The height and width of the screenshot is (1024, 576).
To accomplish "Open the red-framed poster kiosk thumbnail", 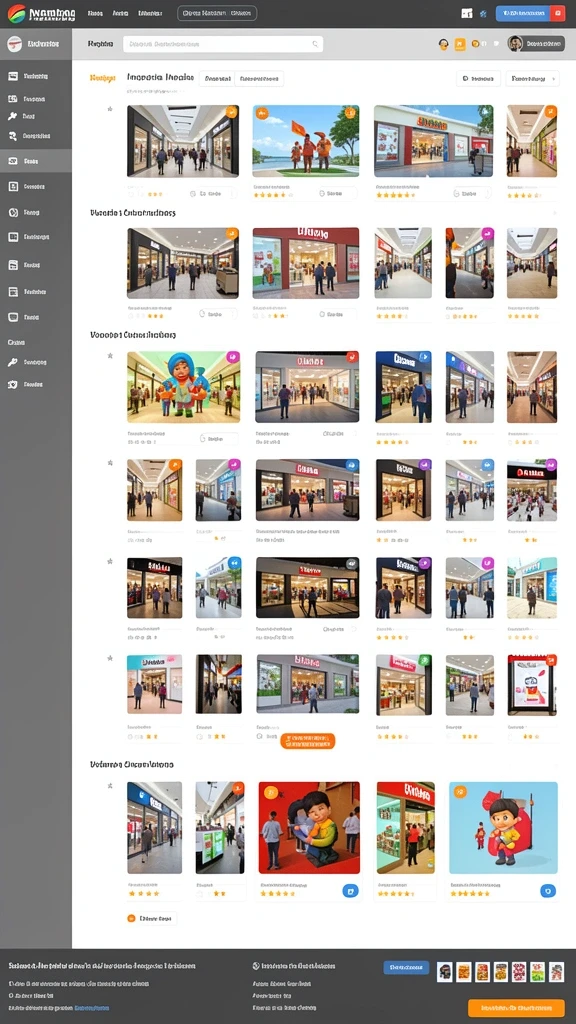I will pyautogui.click(x=532, y=684).
